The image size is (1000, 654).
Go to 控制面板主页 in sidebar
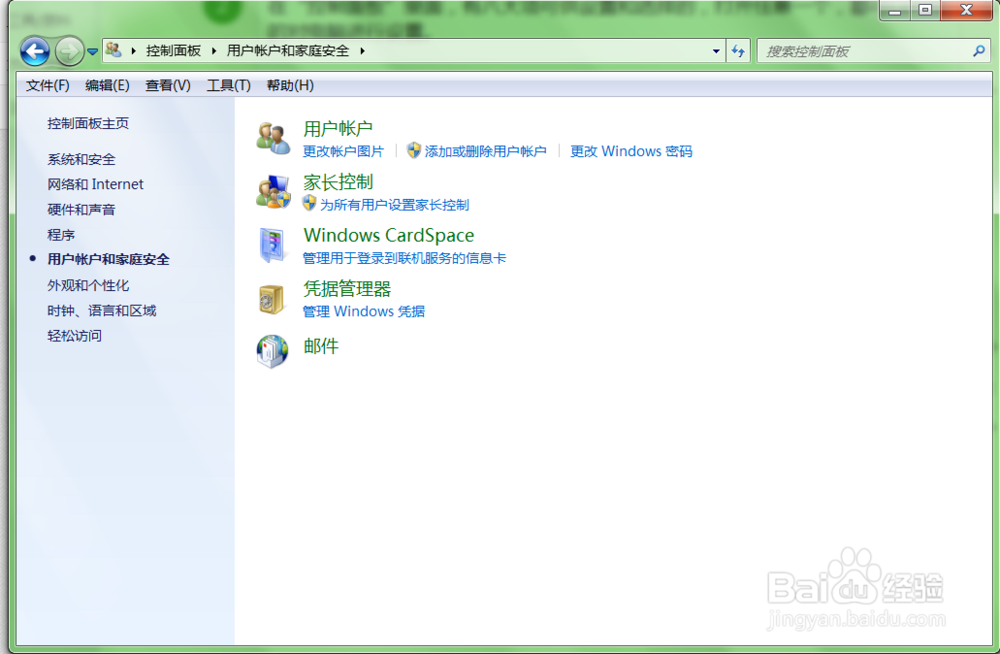[88, 123]
